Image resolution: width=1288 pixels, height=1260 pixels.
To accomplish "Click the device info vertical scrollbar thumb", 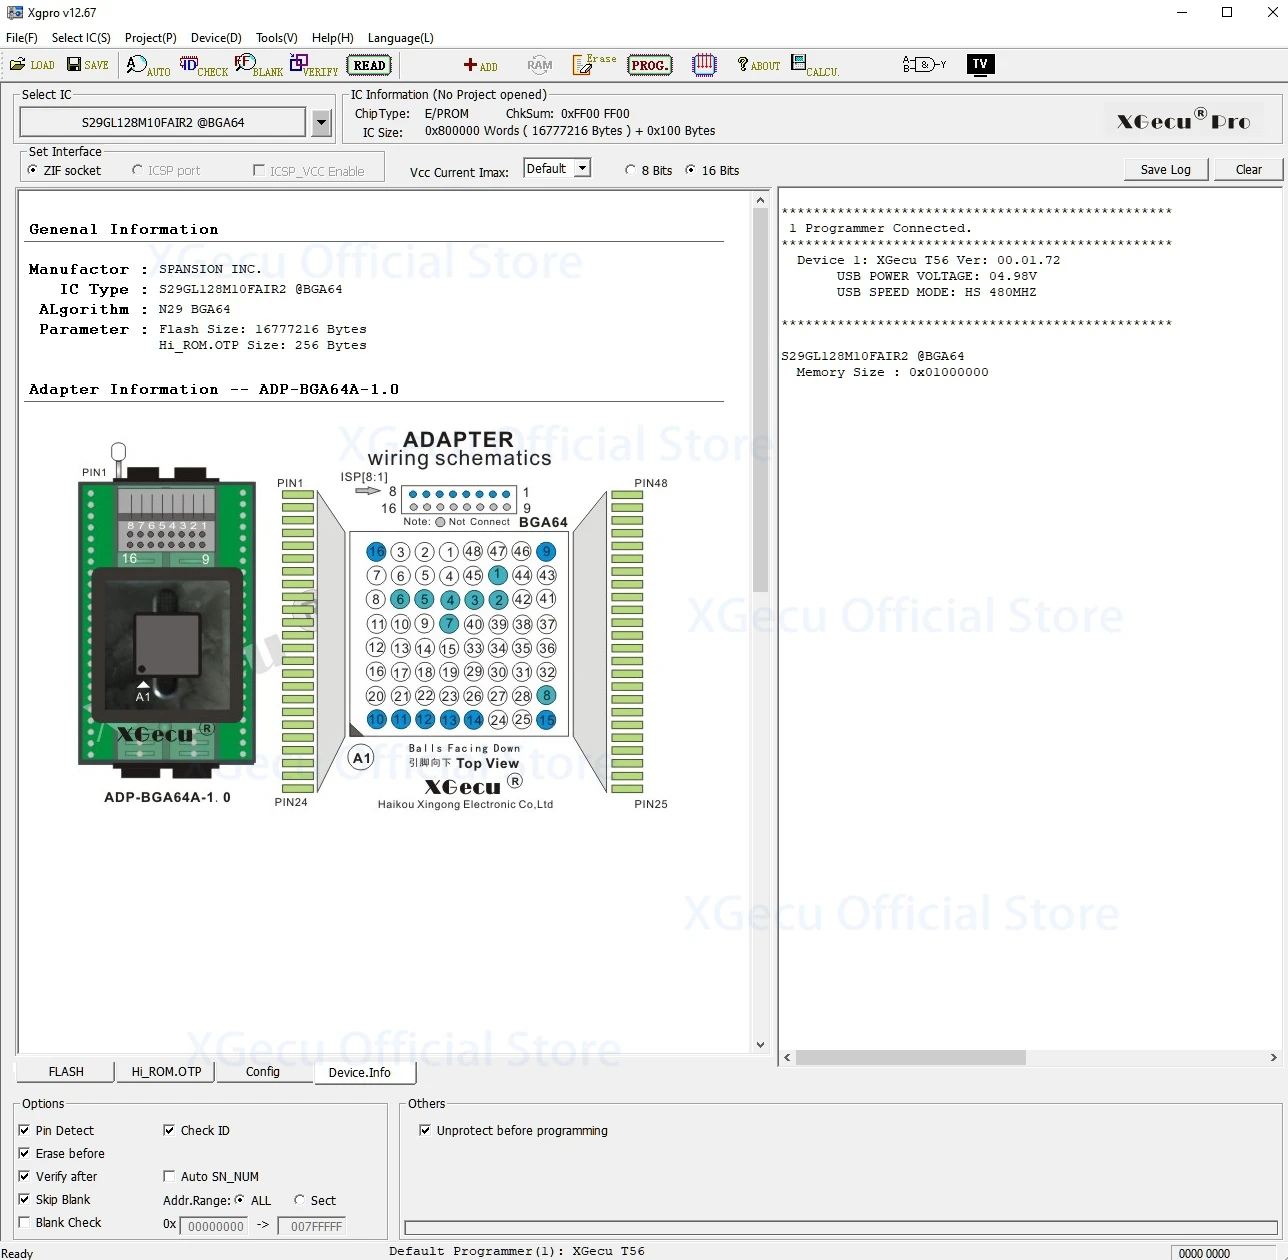I will tap(761, 400).
